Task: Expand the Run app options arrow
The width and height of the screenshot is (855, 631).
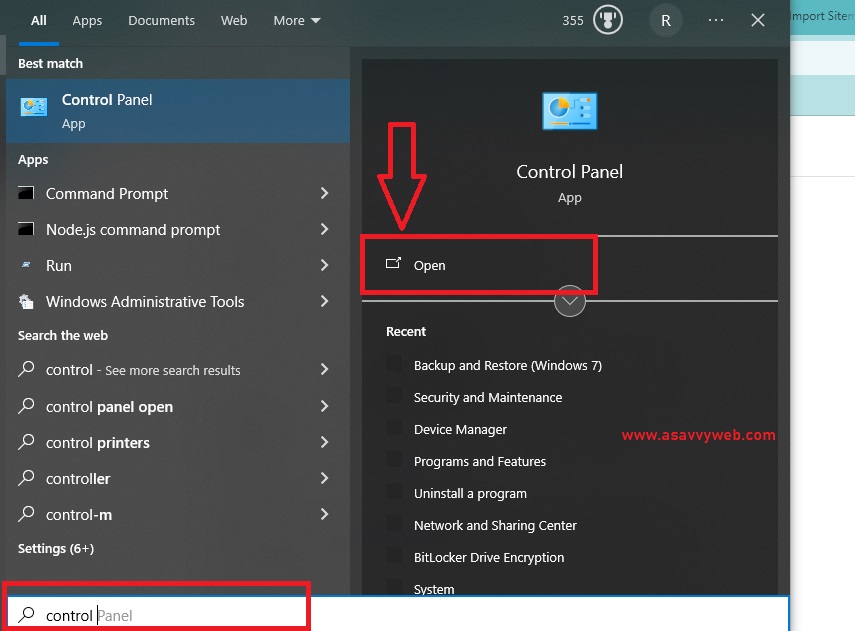Action: (x=324, y=265)
